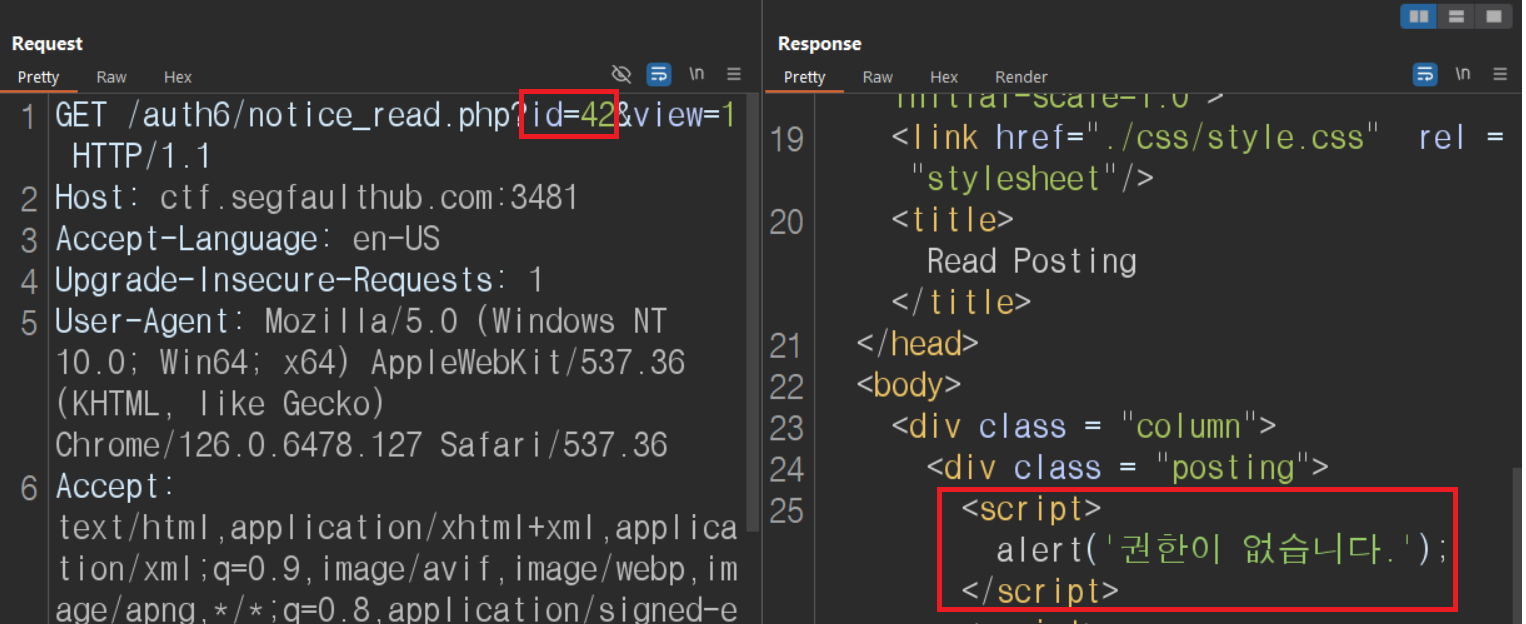Click the opening <title> tag in response
1526x624 pixels.
952,220
